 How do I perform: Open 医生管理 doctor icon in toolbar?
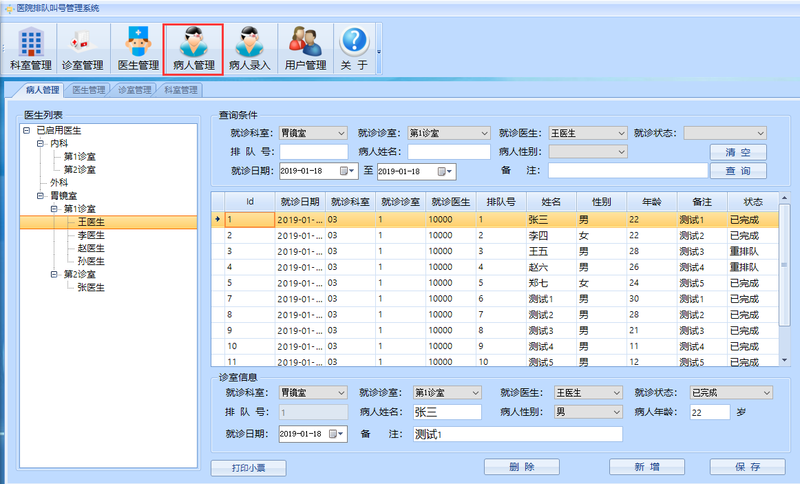[138, 49]
